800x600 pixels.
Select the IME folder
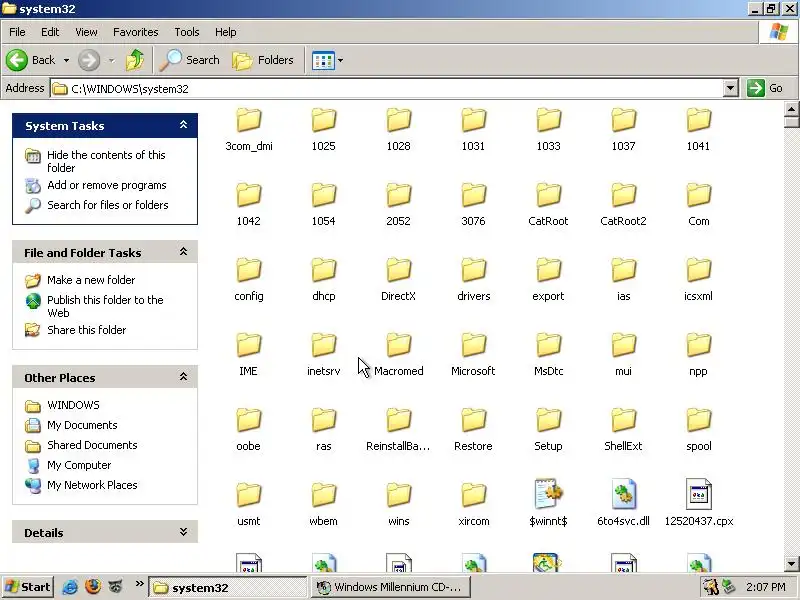click(x=248, y=355)
